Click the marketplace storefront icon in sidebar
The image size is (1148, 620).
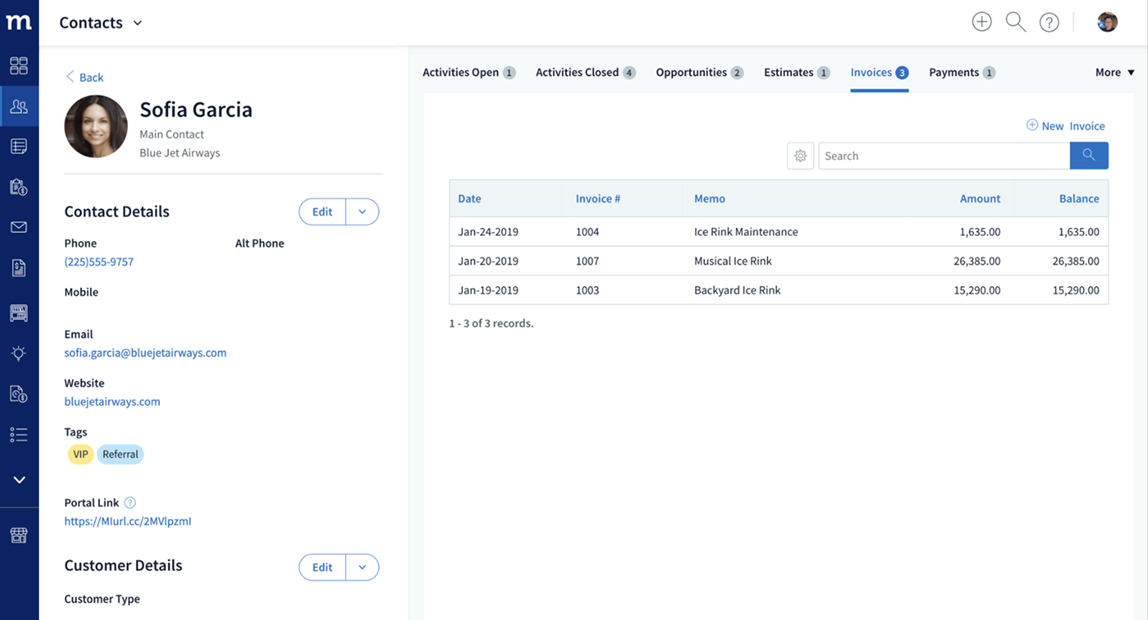coord(19,535)
